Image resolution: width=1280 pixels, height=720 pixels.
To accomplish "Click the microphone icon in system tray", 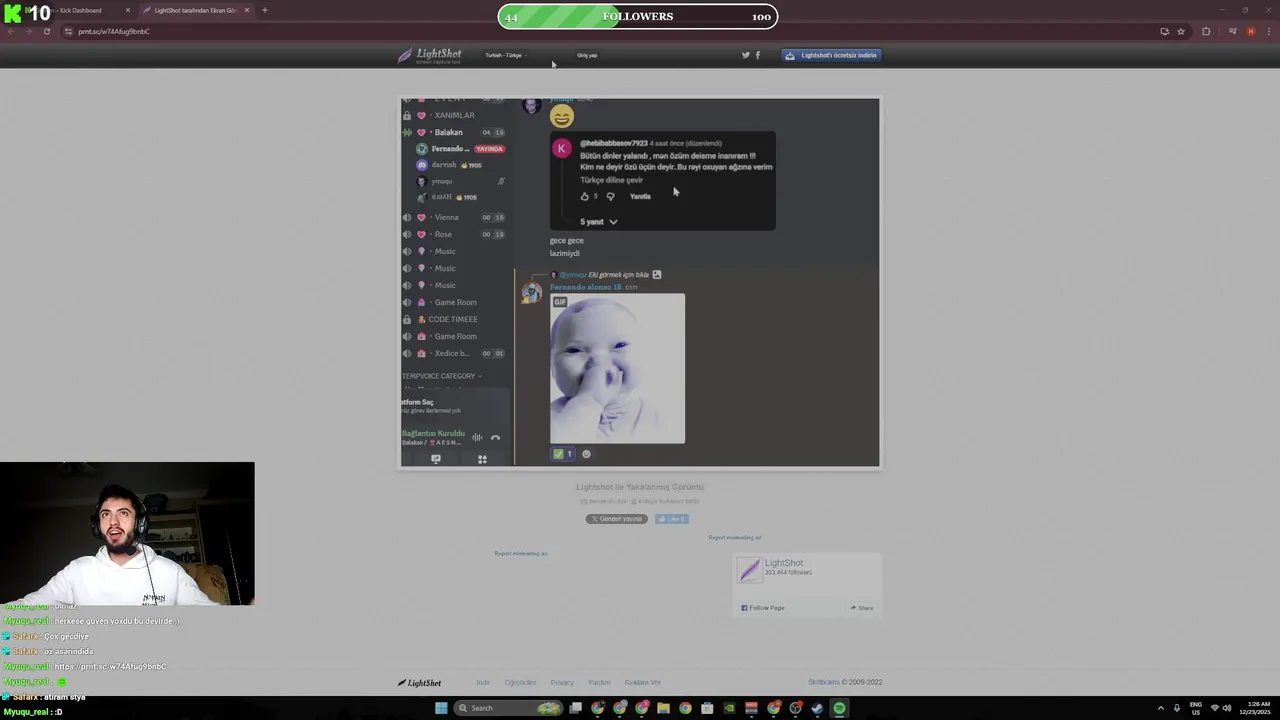I will (x=1177, y=708).
